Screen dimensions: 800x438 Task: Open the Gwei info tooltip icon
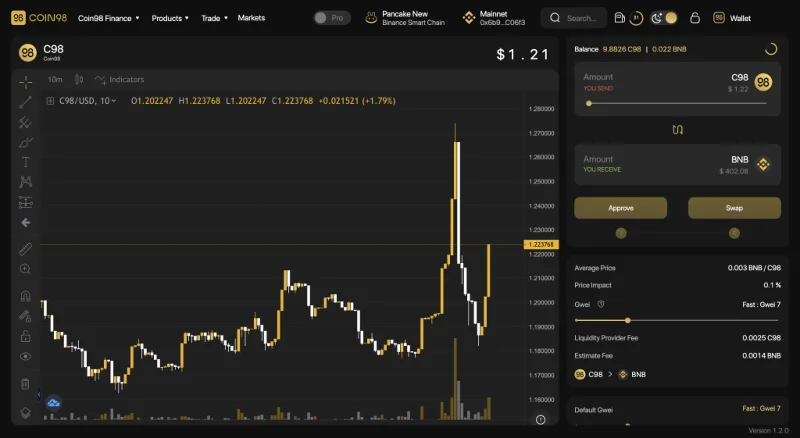click(601, 304)
